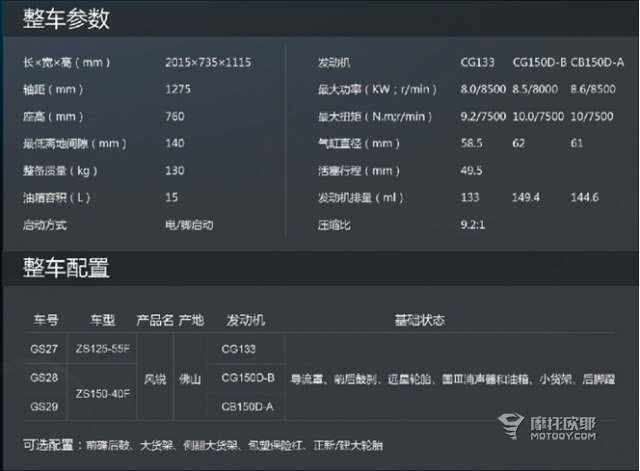Click the torque value 10/7500

(592, 117)
